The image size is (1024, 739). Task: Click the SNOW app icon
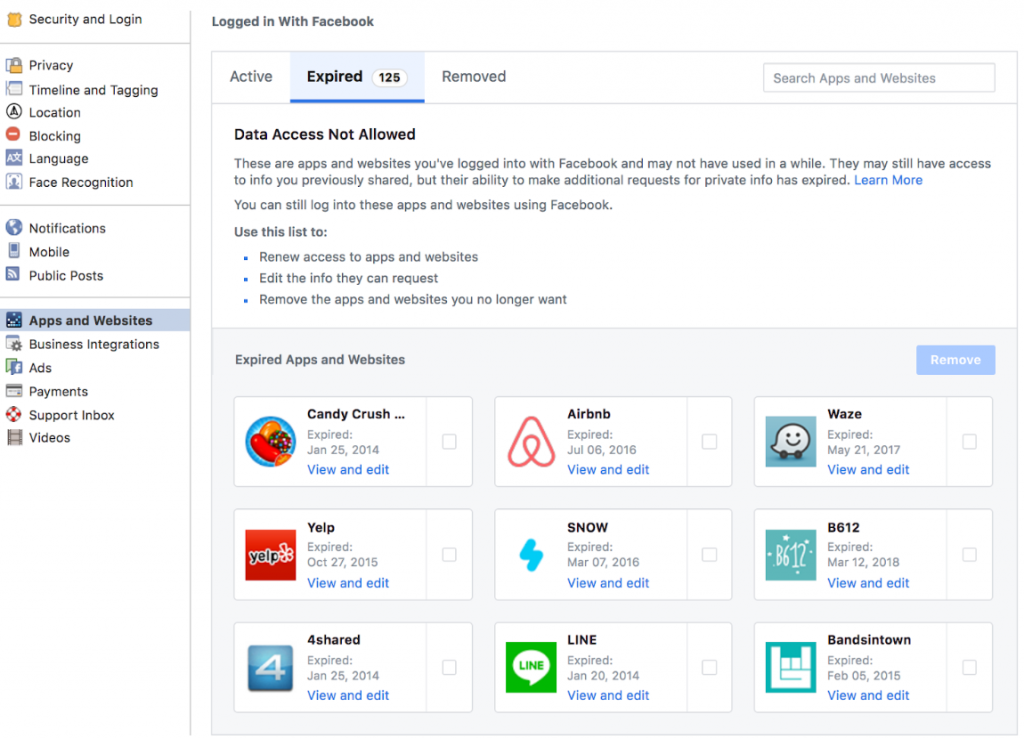[x=530, y=554]
